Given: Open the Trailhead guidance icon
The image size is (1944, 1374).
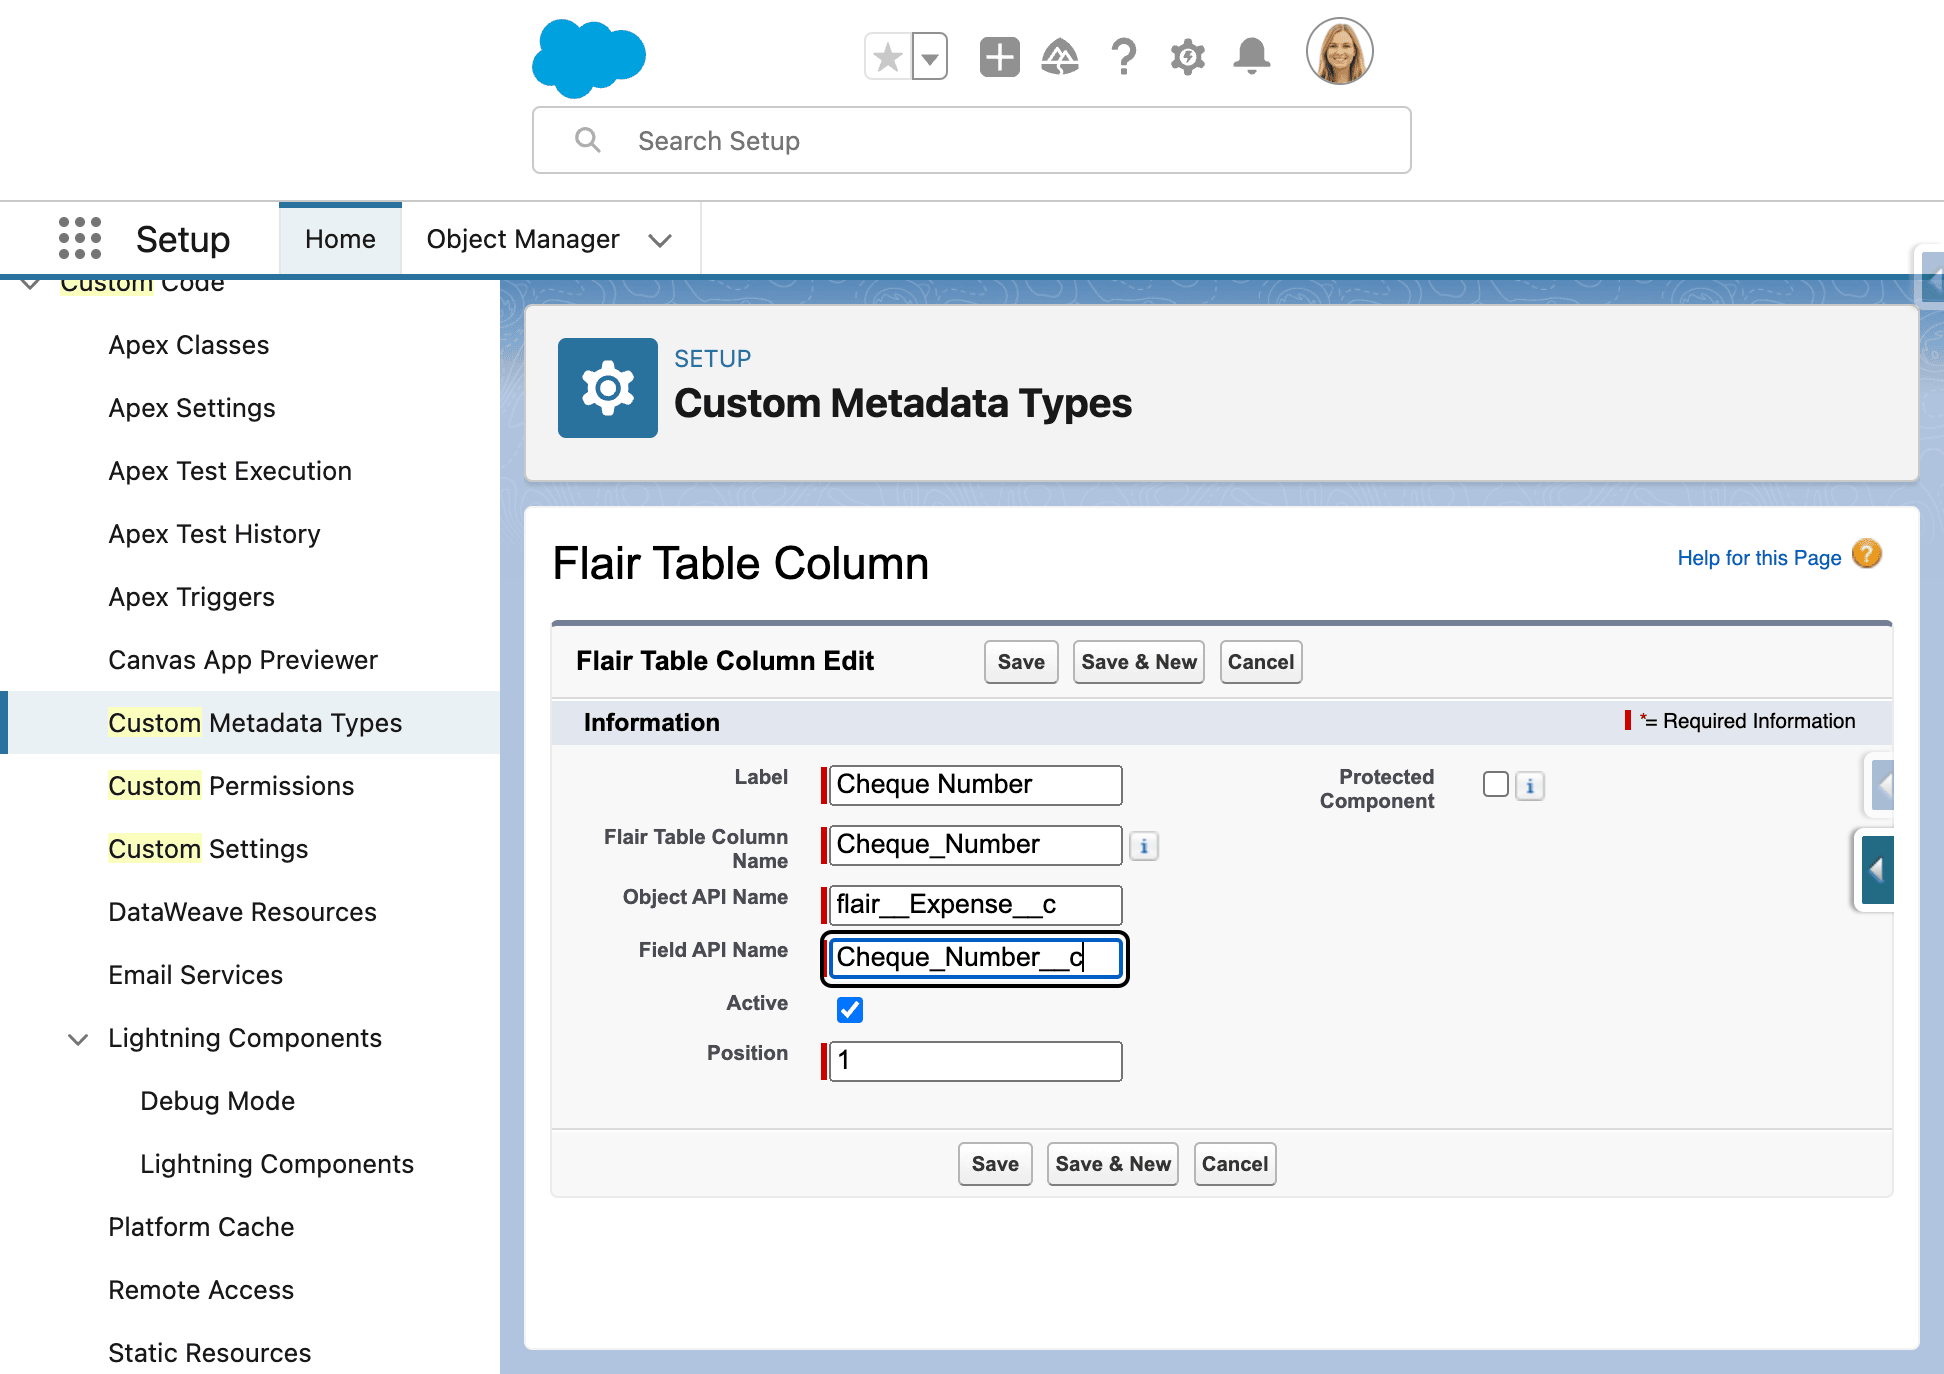Looking at the screenshot, I should [x=1060, y=57].
